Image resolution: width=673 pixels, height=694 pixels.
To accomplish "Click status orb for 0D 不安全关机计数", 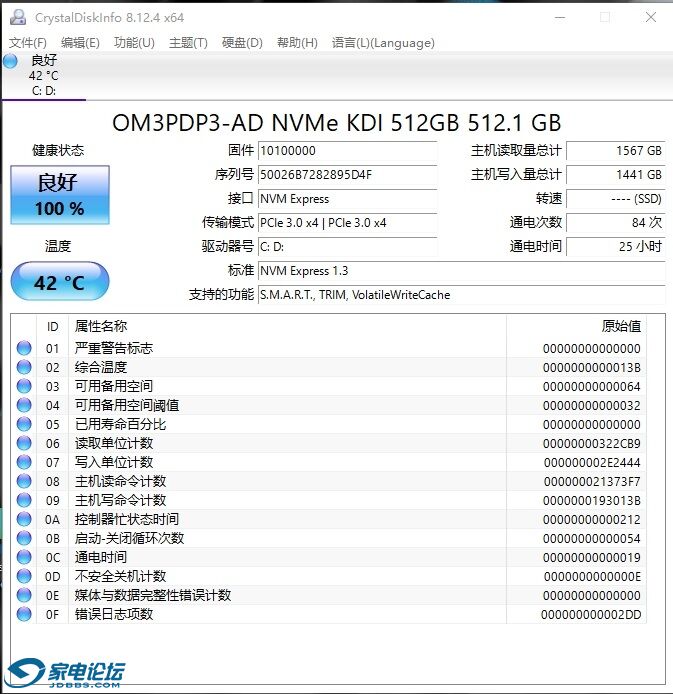I will (24, 577).
